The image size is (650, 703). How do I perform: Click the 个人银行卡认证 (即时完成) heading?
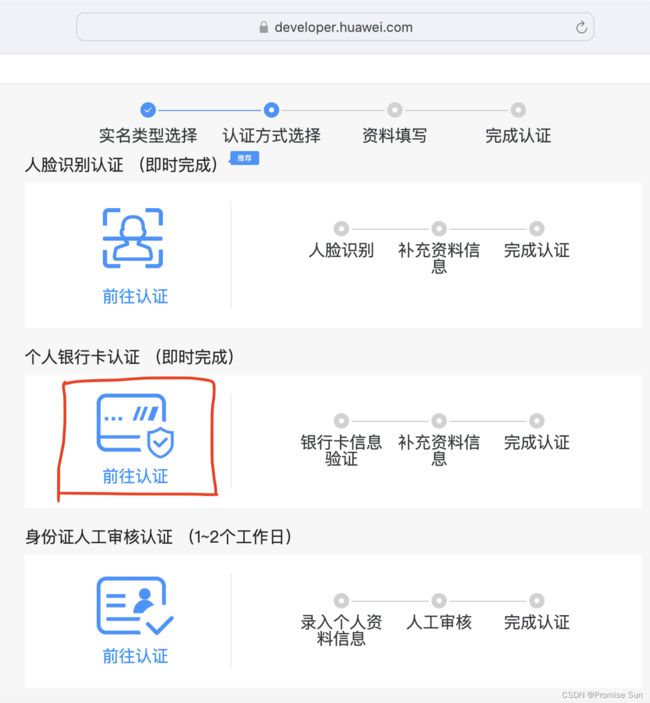click(130, 357)
